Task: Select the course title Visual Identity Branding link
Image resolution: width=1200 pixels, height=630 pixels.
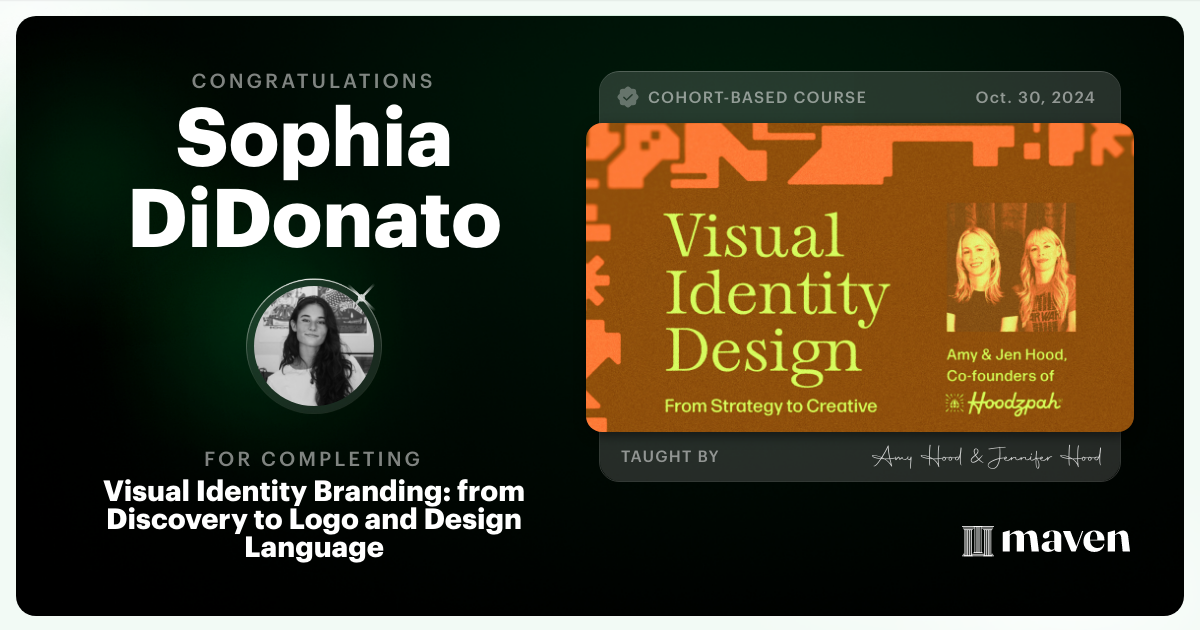Action: pos(314,519)
